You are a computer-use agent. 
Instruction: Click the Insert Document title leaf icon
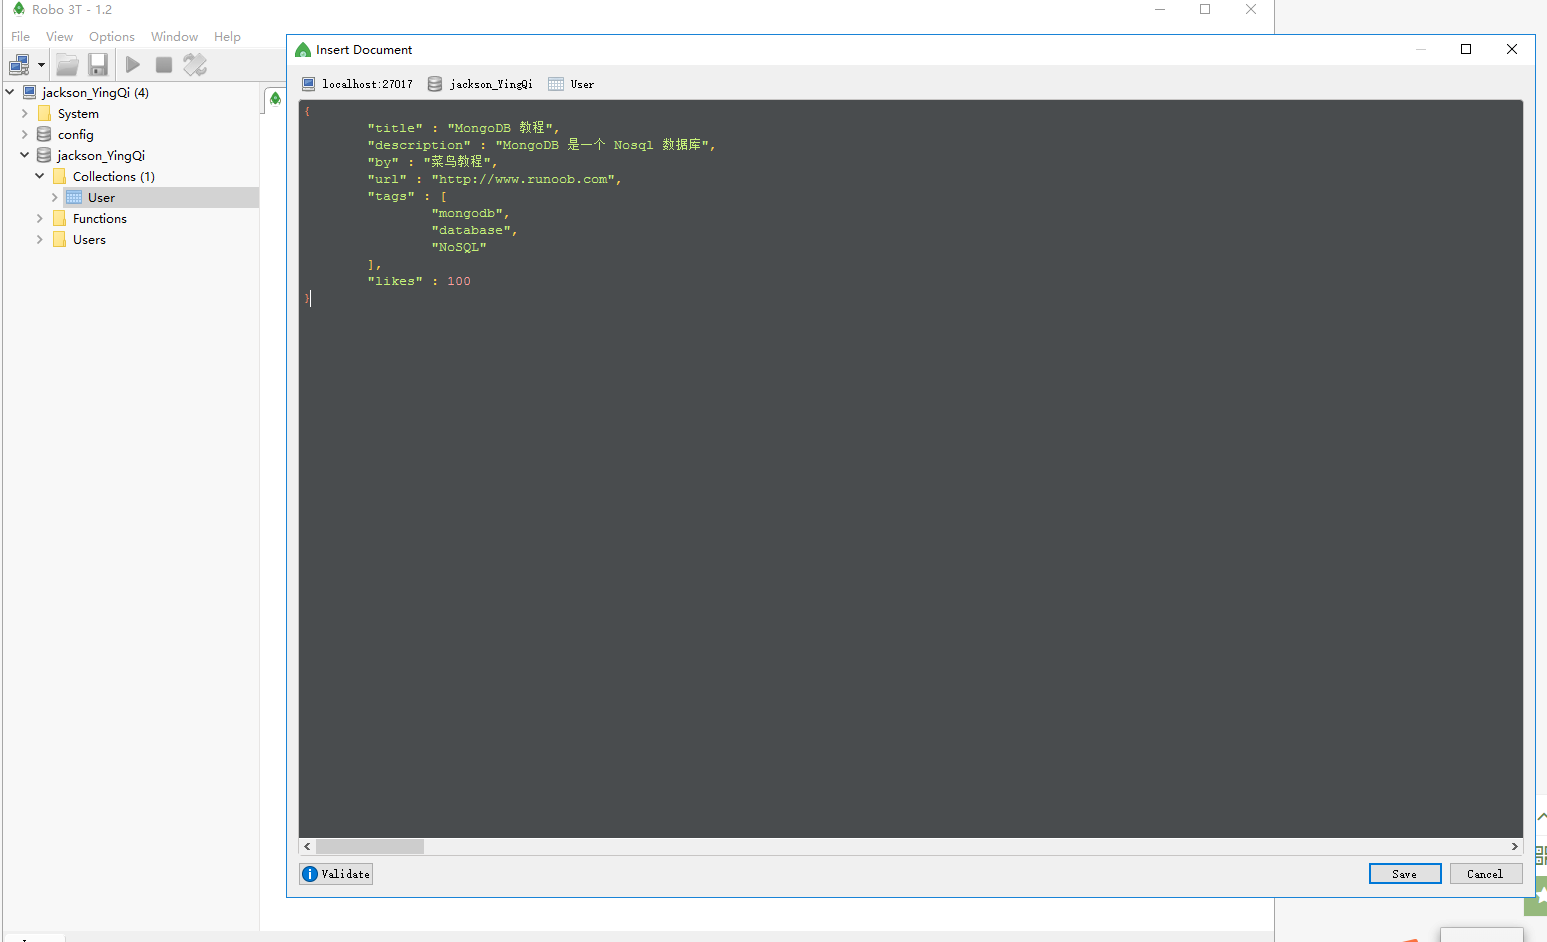[303, 49]
